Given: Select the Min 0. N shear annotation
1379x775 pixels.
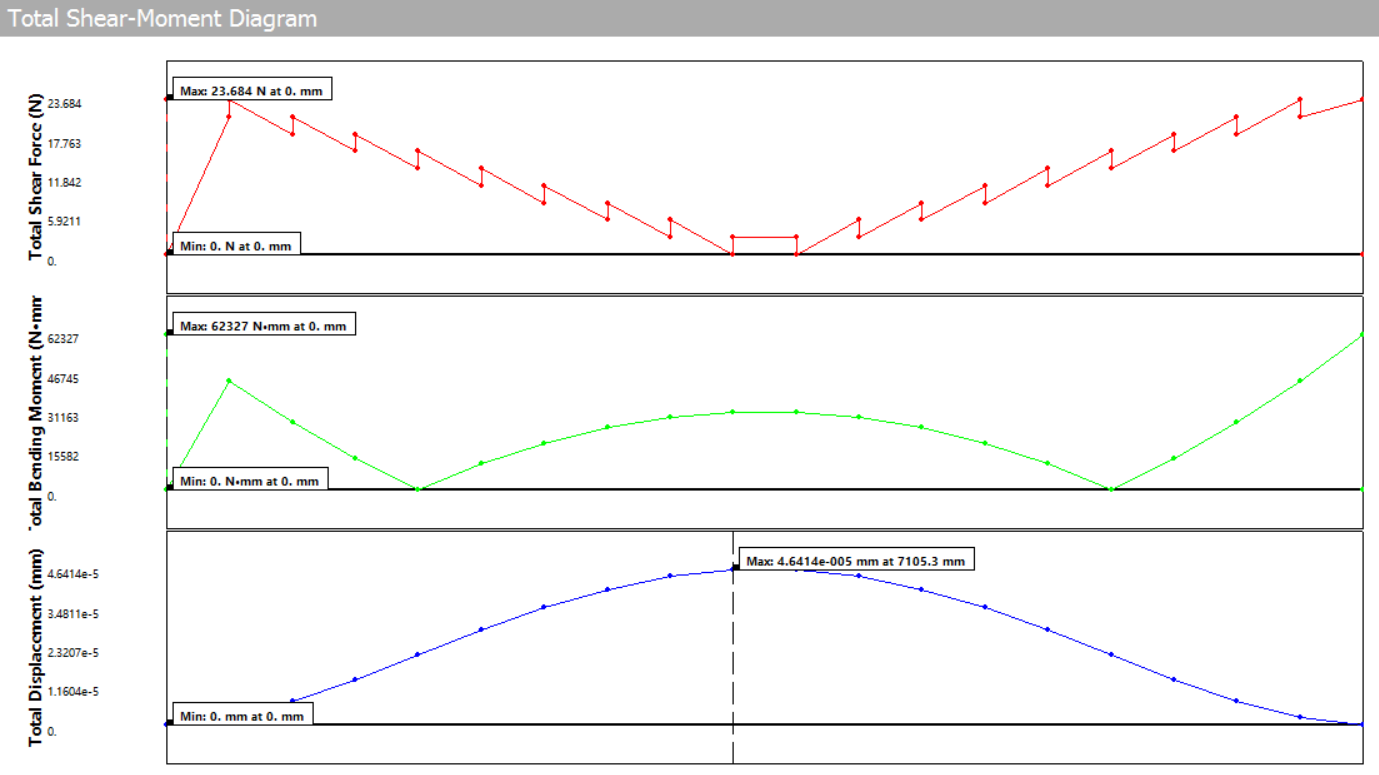Looking at the screenshot, I should [236, 243].
